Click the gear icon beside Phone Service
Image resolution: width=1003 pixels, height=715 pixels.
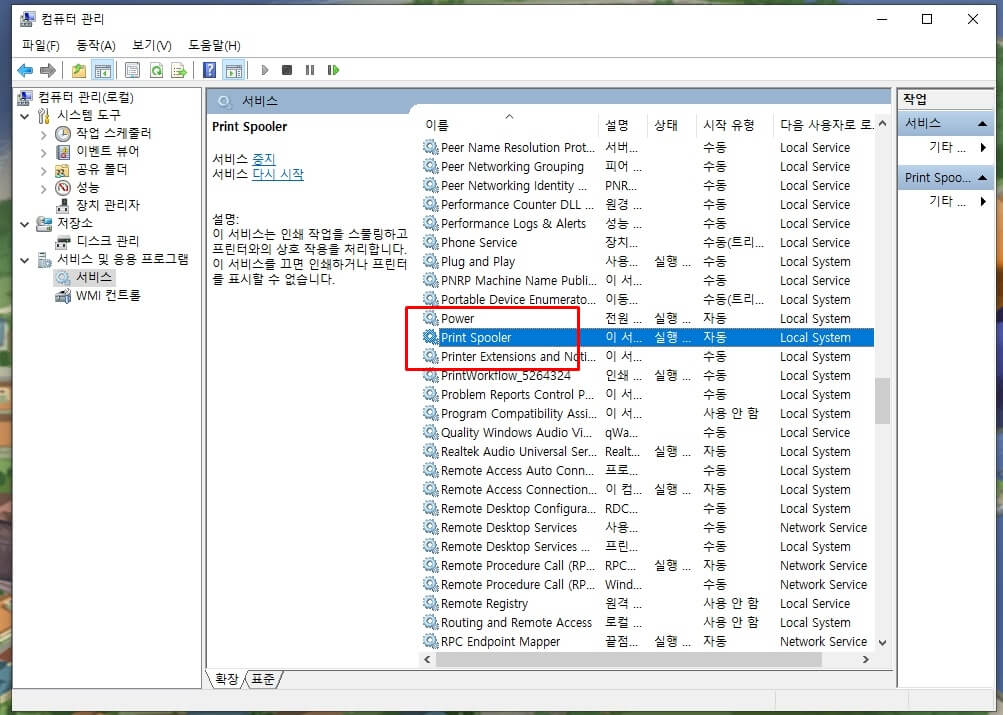pyautogui.click(x=430, y=242)
